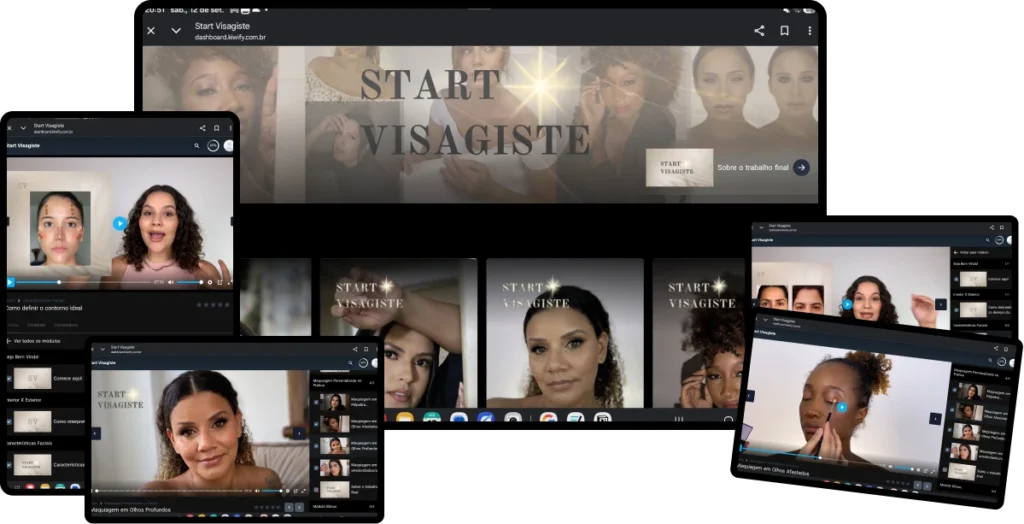The height and width of the screenshot is (524, 1024).
Task: Toggle the 'Maquiagem em Olhos Afastados' checkbox on bottom-left tablet
Action: pyautogui.click(x=316, y=424)
